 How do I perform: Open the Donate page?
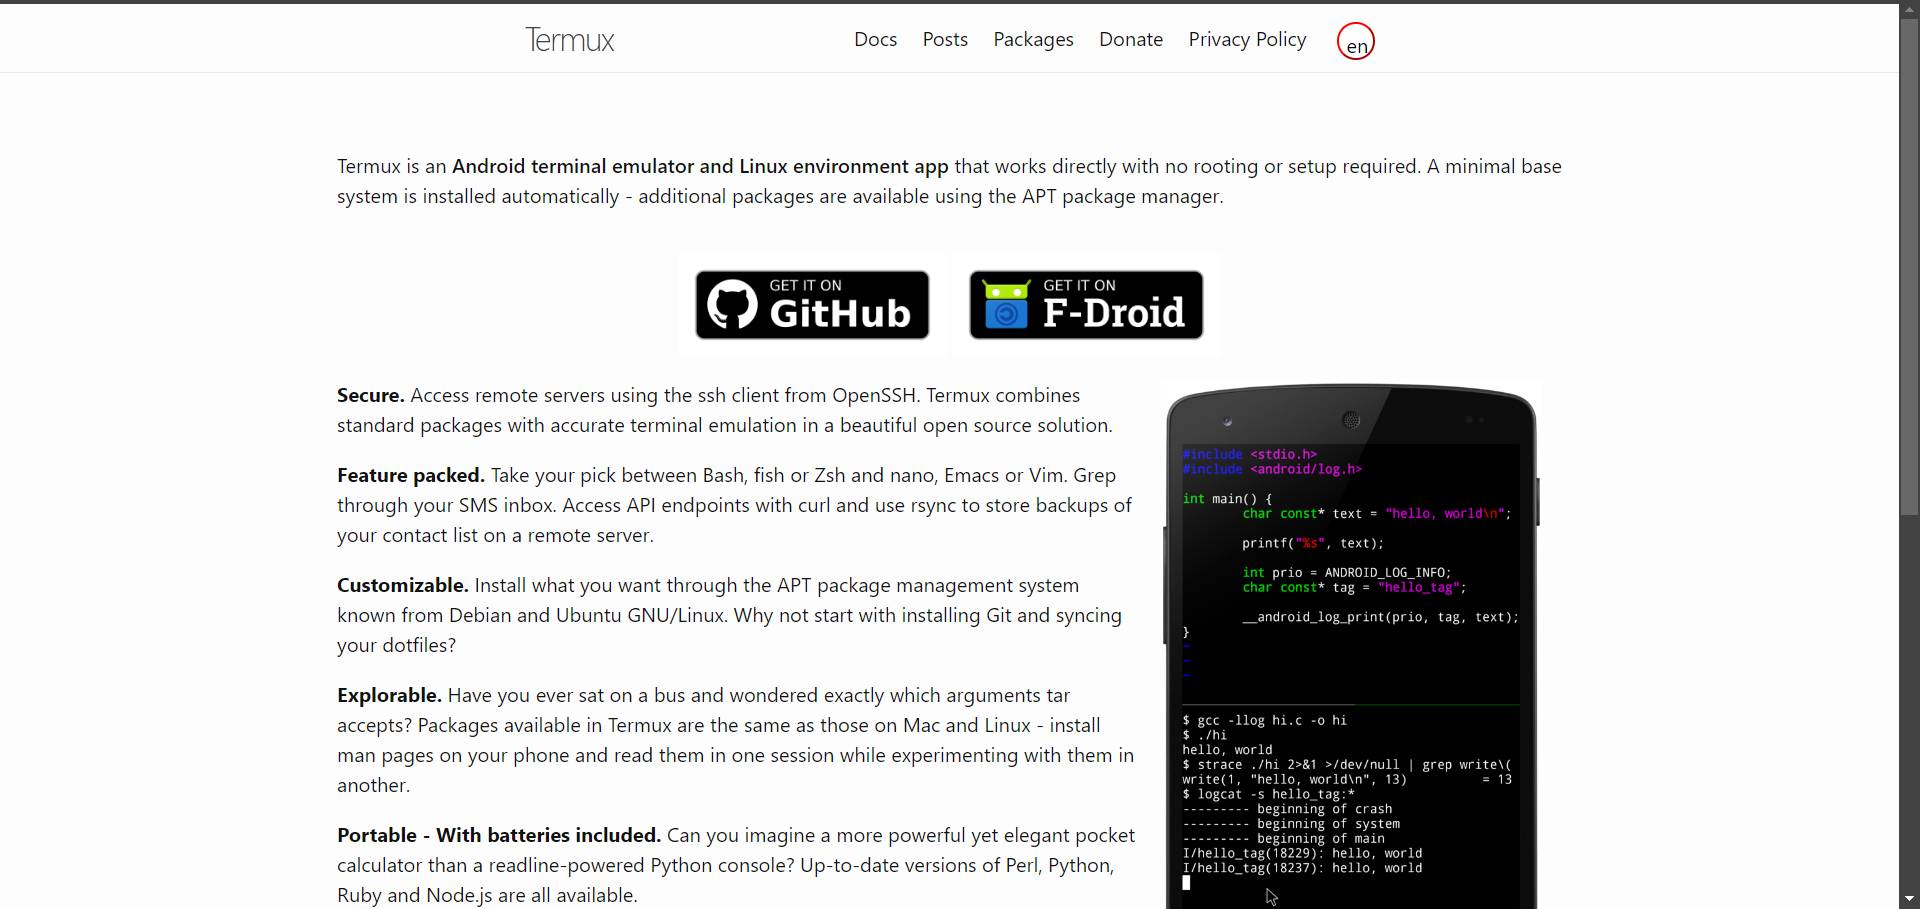(x=1131, y=40)
